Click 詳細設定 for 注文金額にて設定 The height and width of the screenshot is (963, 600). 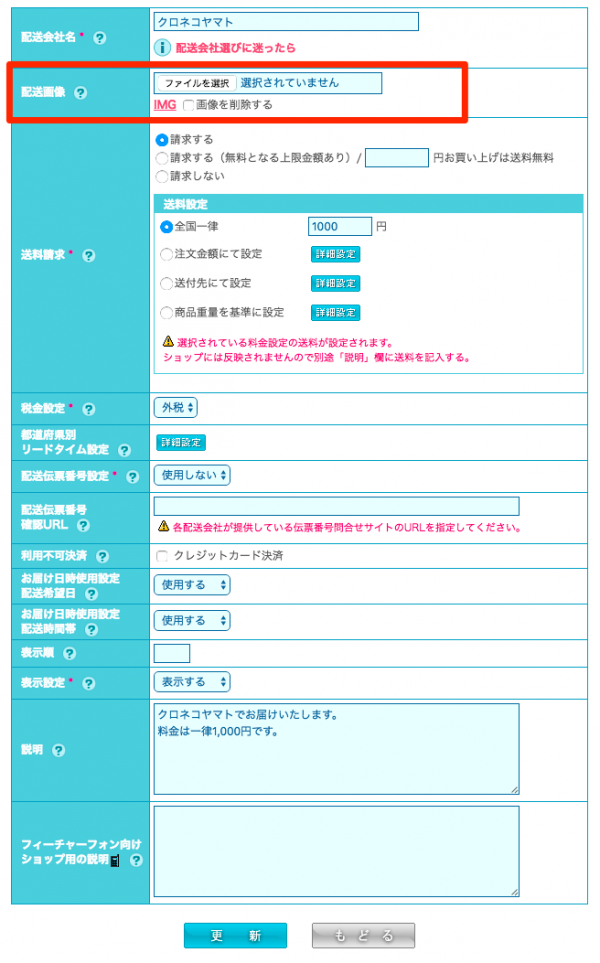click(x=335, y=254)
